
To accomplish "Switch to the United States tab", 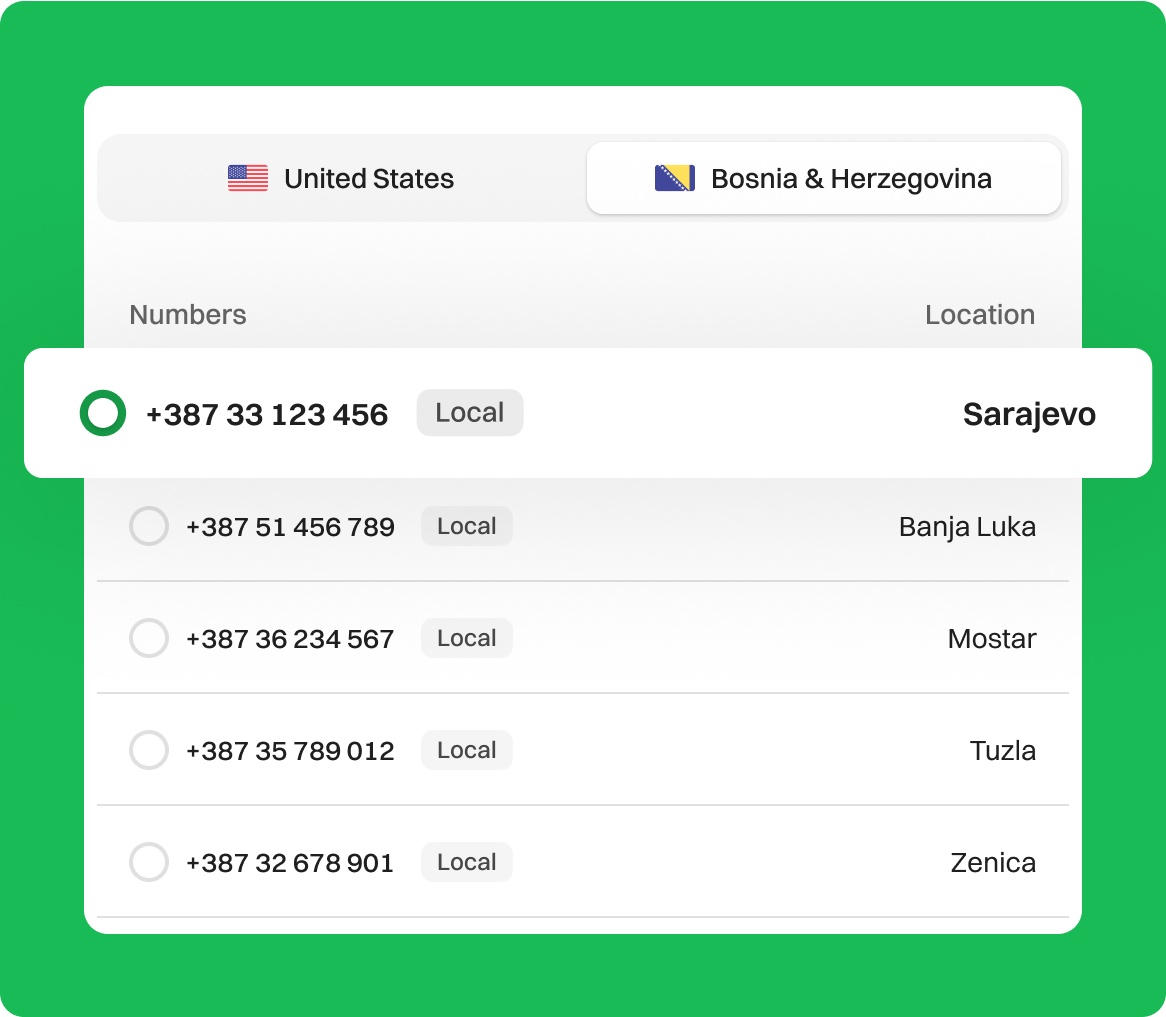I will pyautogui.click(x=342, y=179).
